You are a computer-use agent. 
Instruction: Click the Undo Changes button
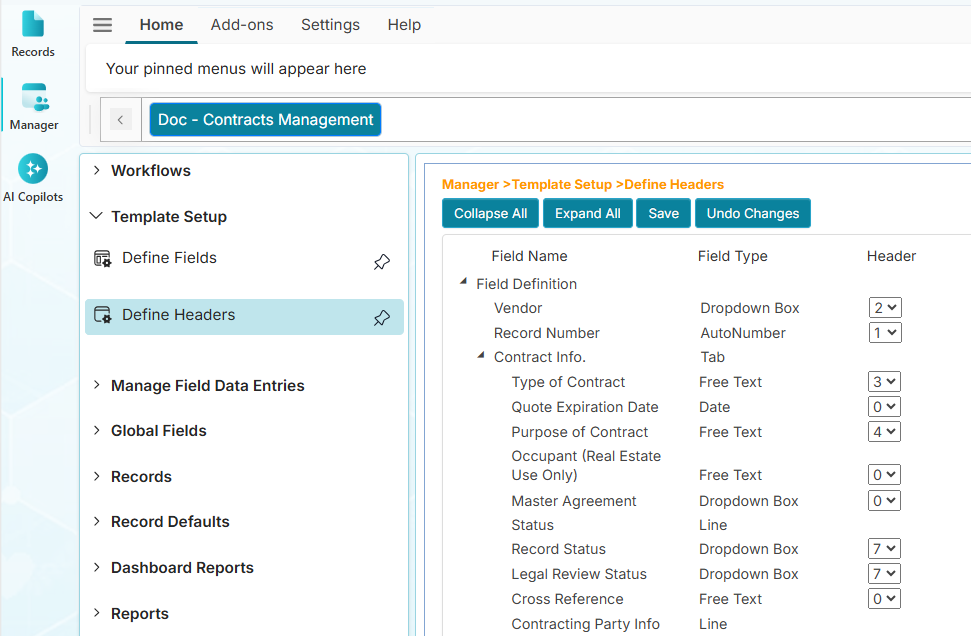point(752,213)
